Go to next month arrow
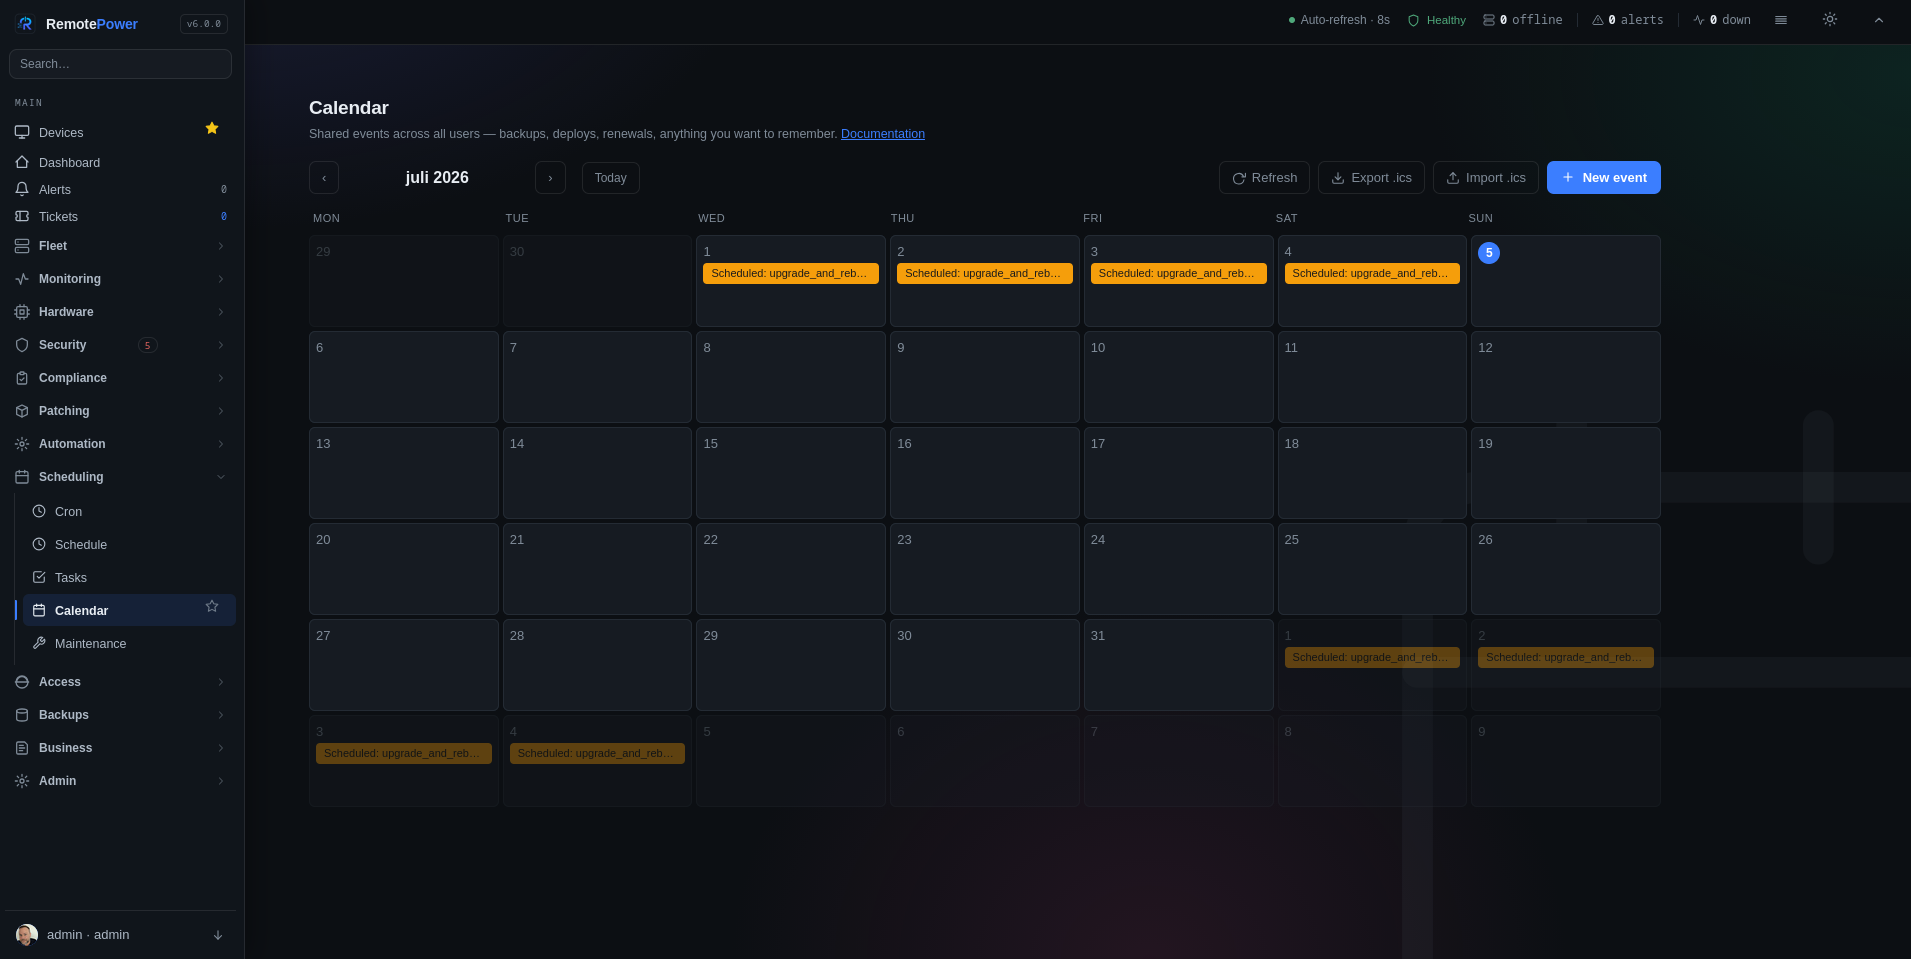The width and height of the screenshot is (1911, 959). [x=550, y=178]
